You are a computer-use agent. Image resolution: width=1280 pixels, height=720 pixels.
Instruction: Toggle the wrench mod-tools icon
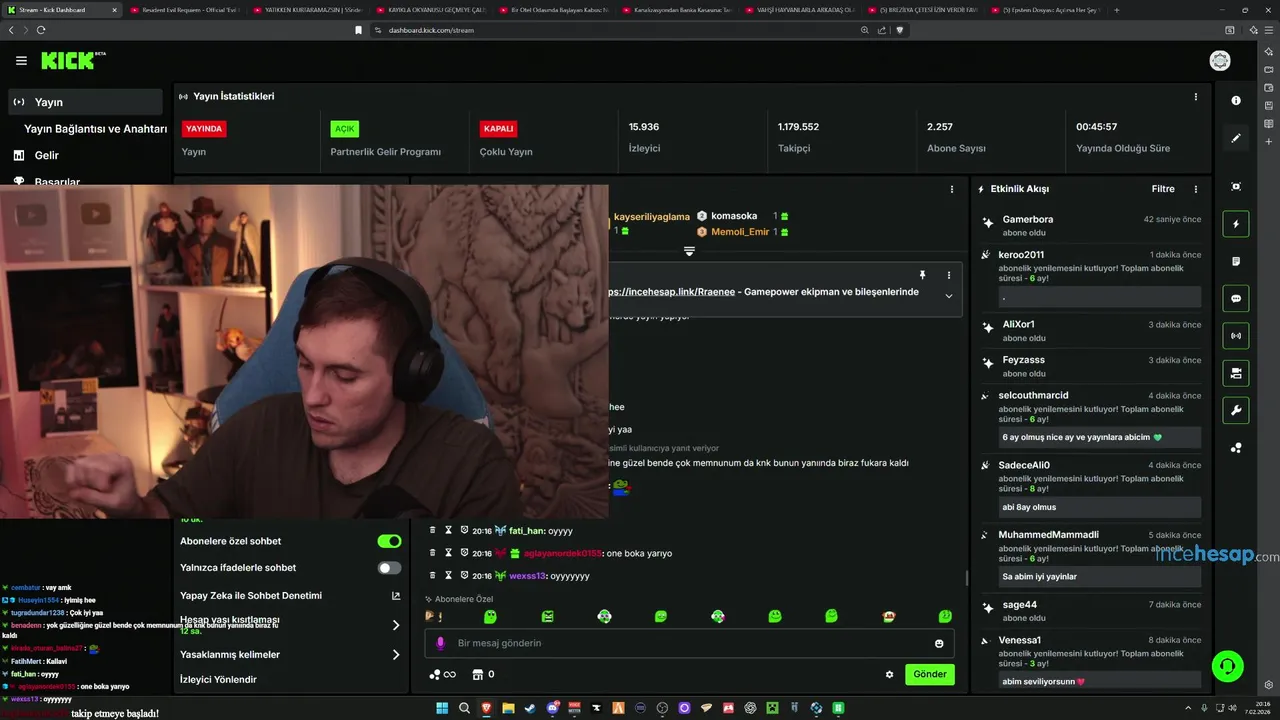1236,410
